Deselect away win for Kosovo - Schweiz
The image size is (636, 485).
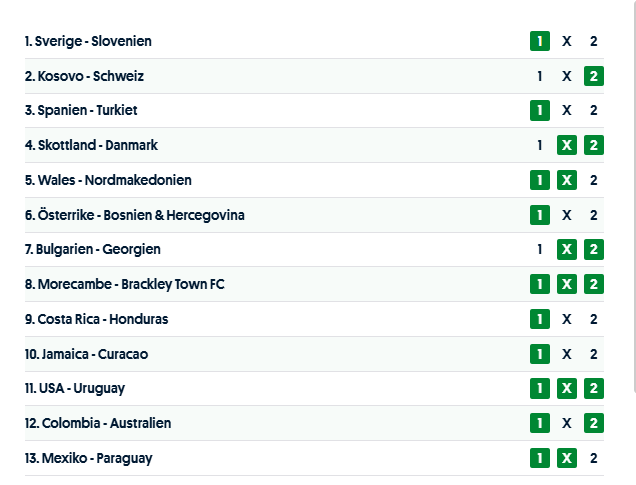[x=594, y=76]
